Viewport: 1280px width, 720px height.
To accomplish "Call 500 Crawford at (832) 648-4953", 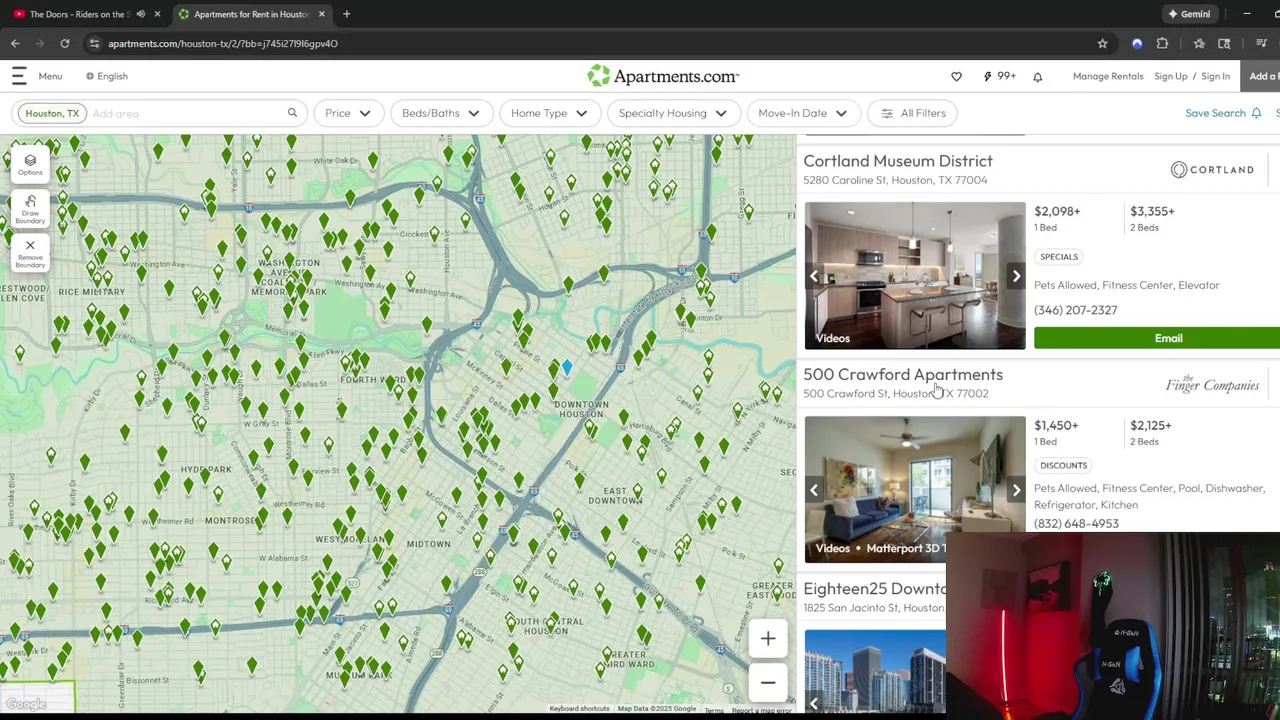I will pos(1076,523).
